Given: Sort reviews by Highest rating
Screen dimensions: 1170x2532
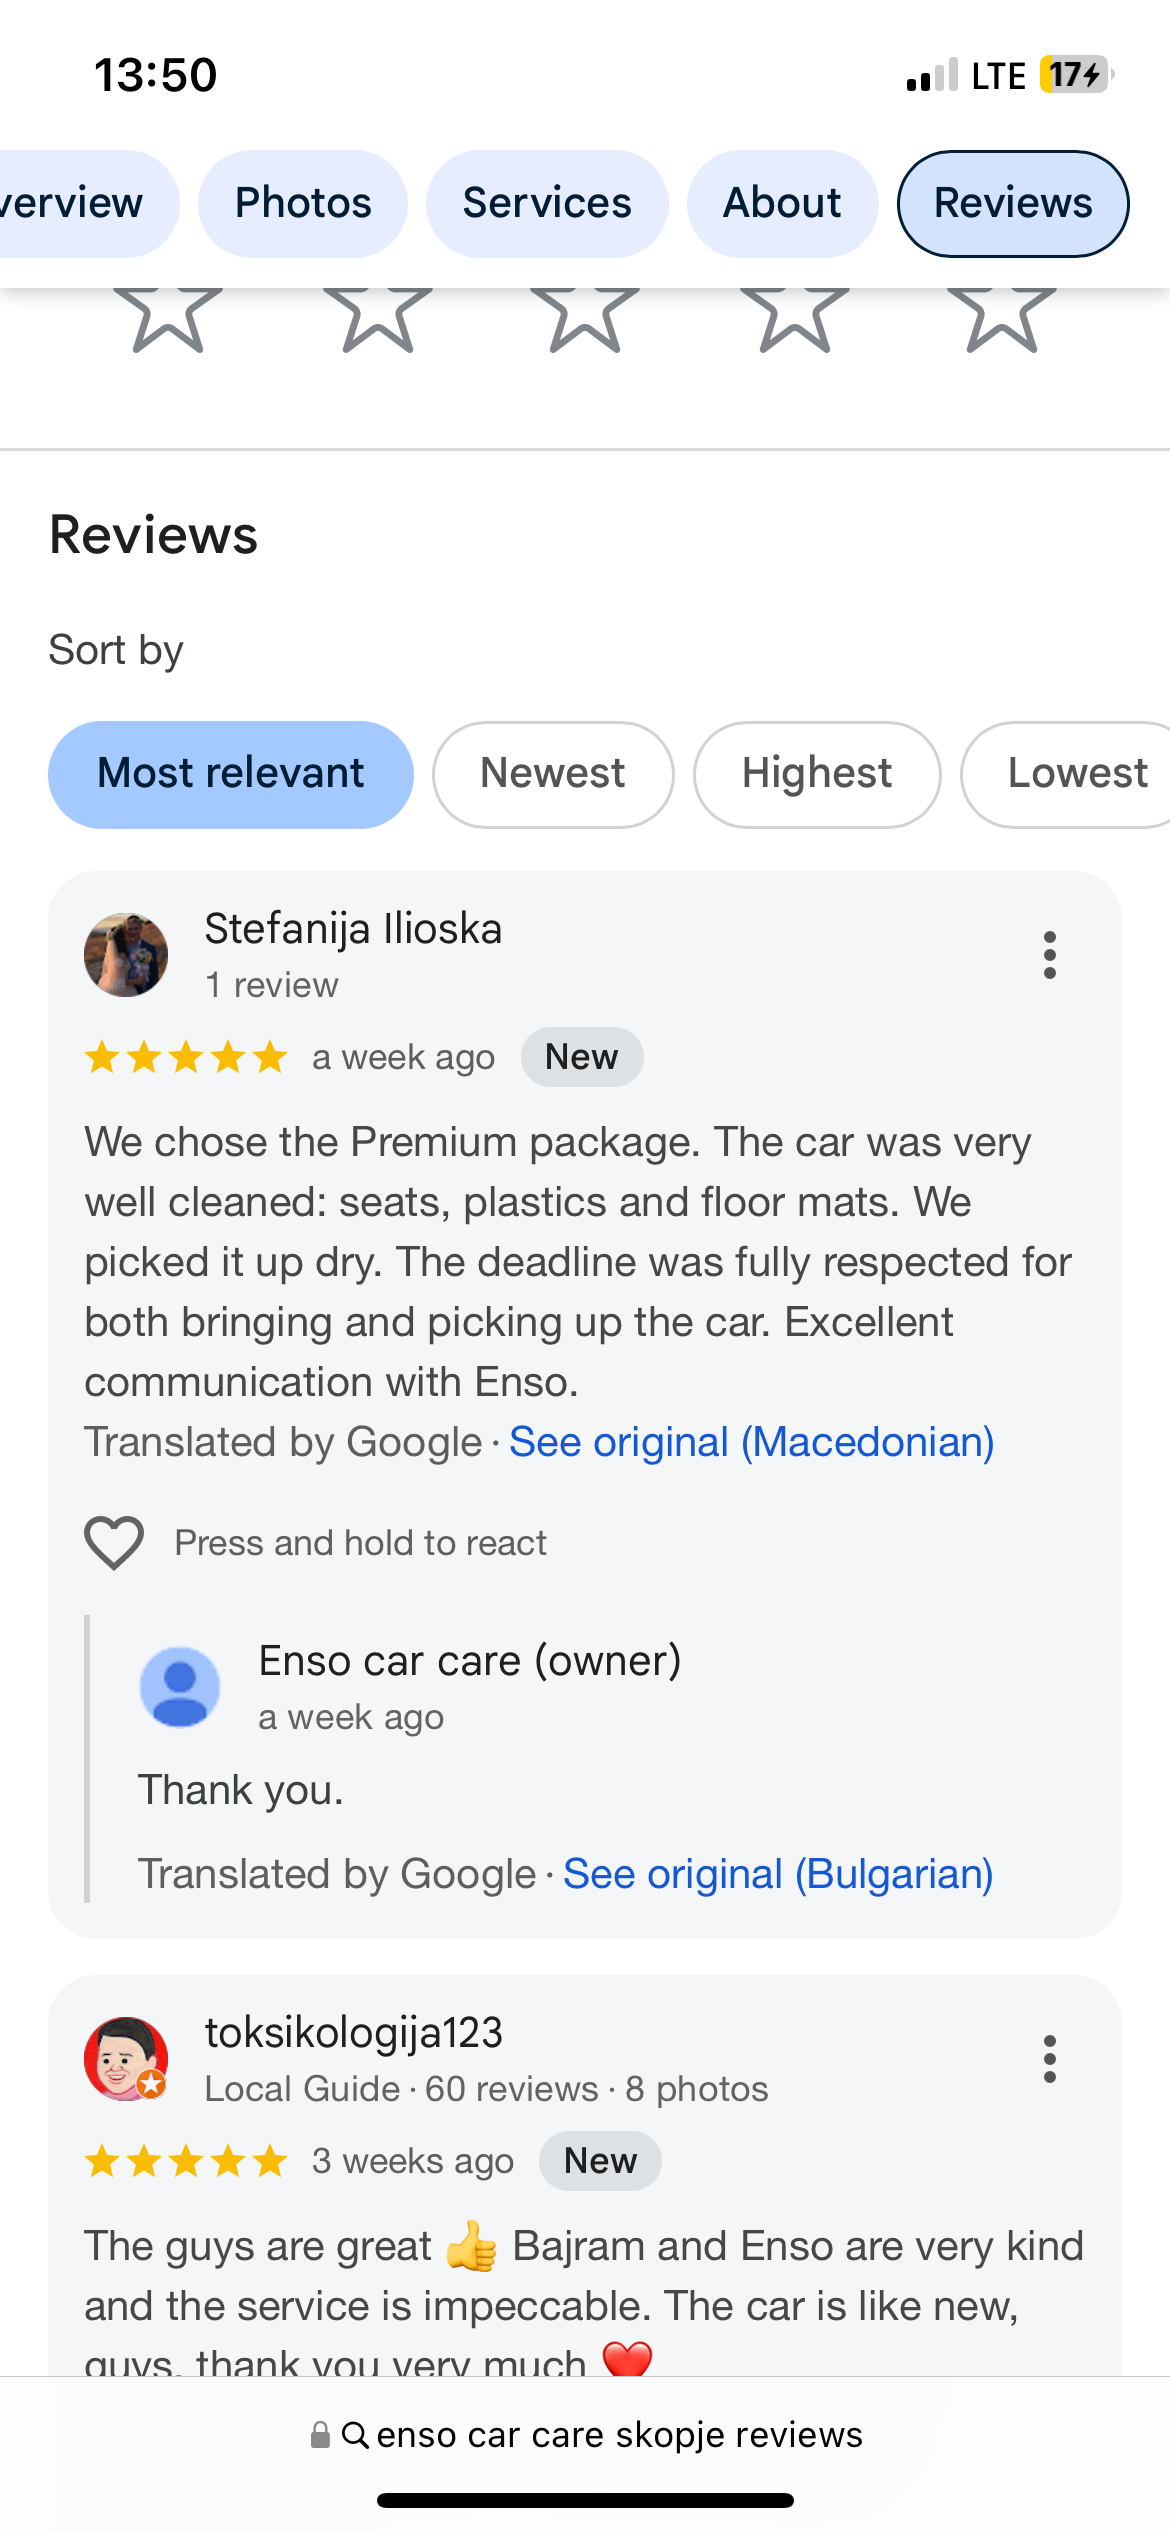Looking at the screenshot, I should pos(817,774).
